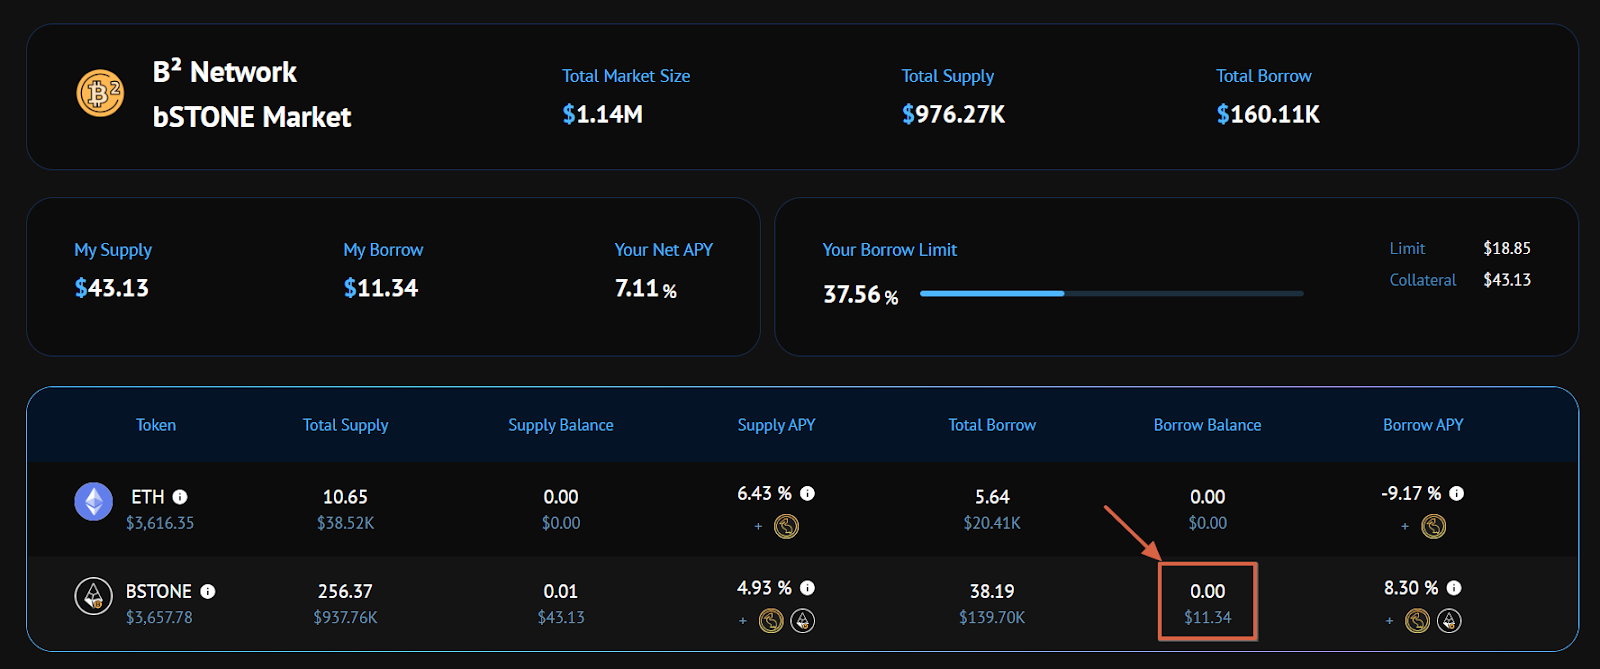Click the BSTONE supply balance of $43.13
Screen dimensions: 1600x669
(x=561, y=617)
